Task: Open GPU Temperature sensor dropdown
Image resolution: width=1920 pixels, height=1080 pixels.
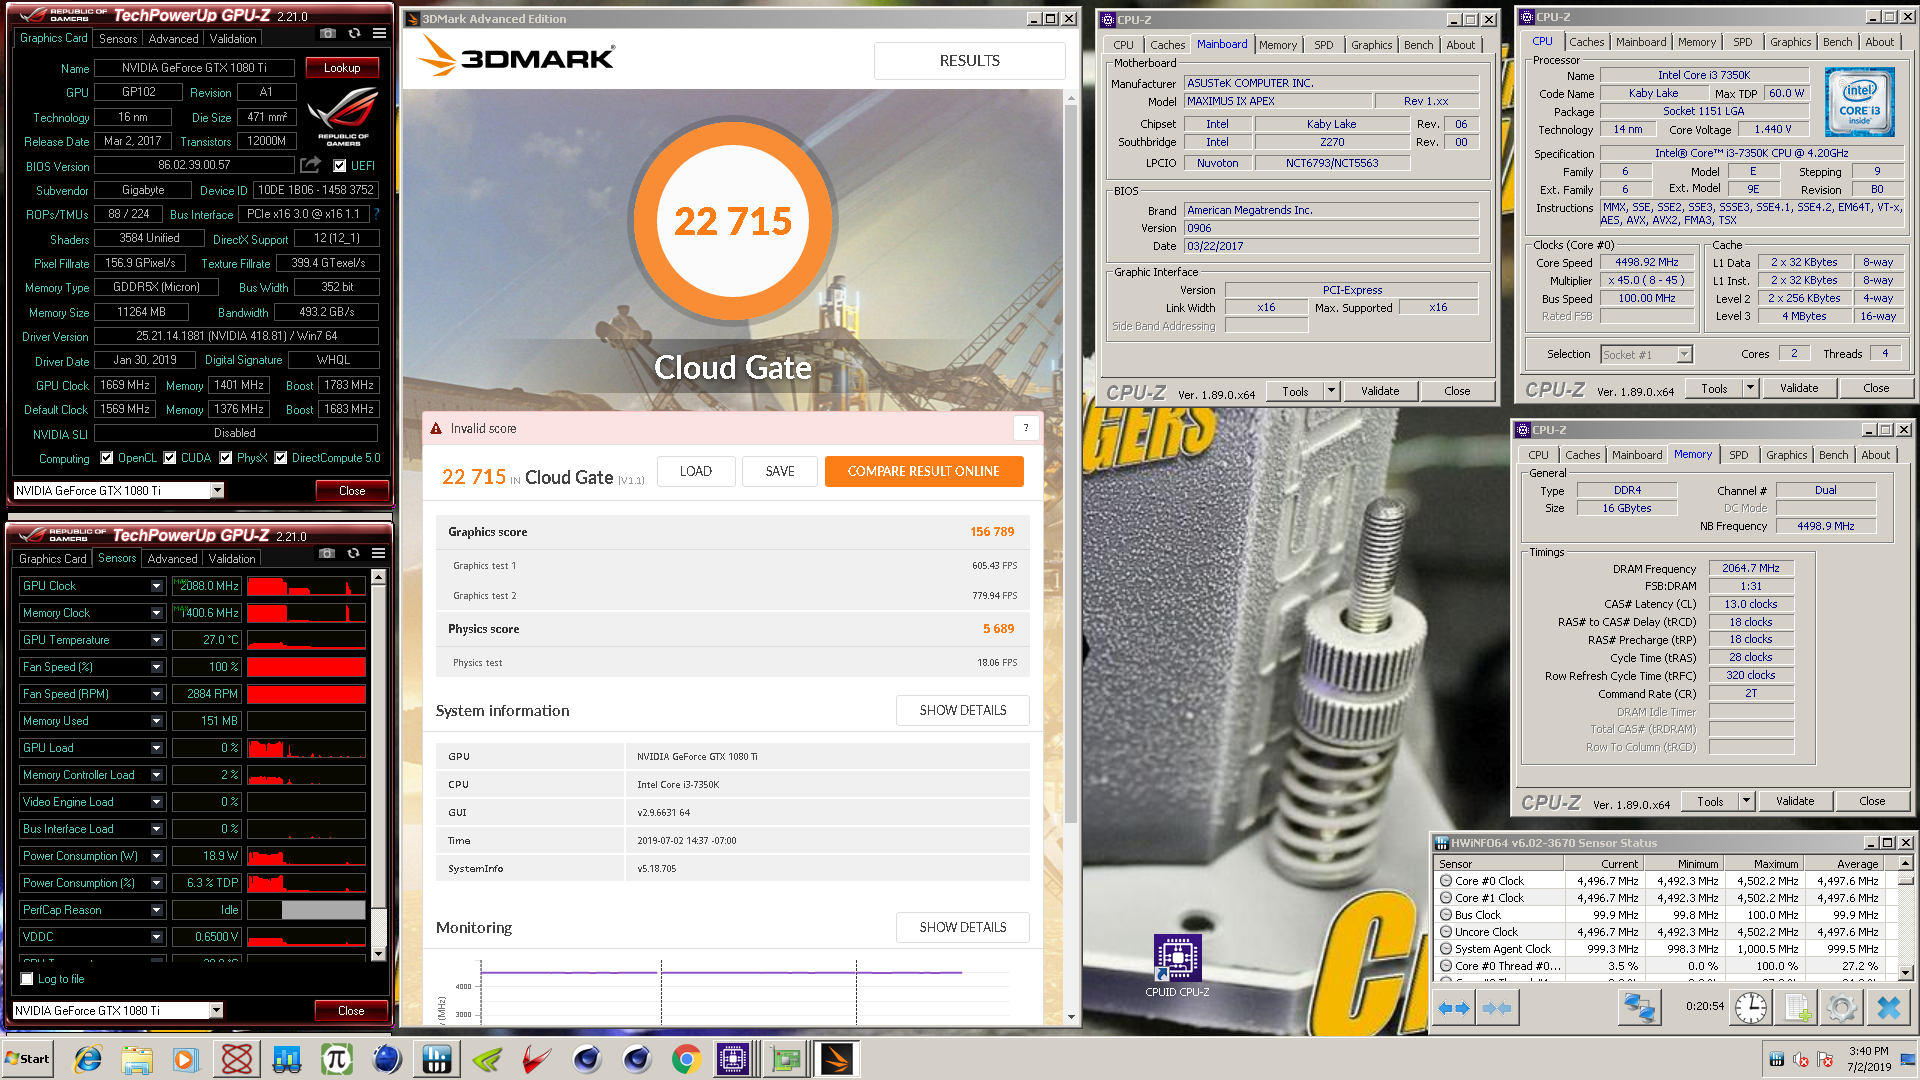Action: 156,640
